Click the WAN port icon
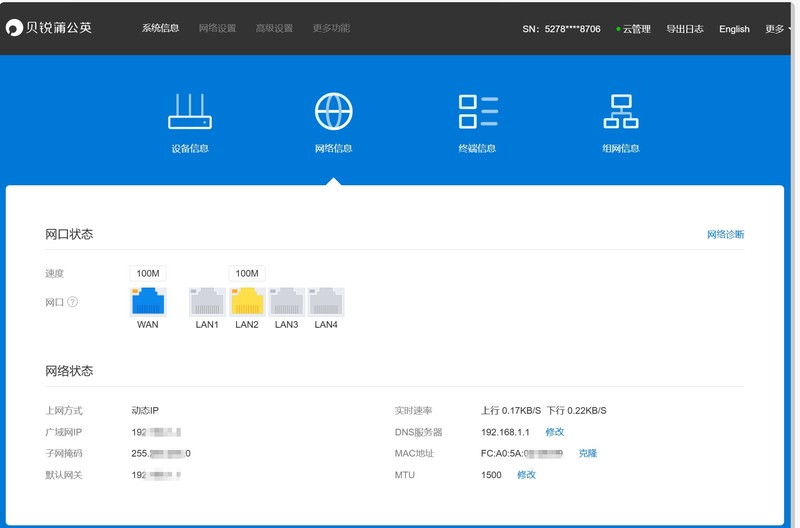This screenshot has width=800, height=528. point(148,301)
